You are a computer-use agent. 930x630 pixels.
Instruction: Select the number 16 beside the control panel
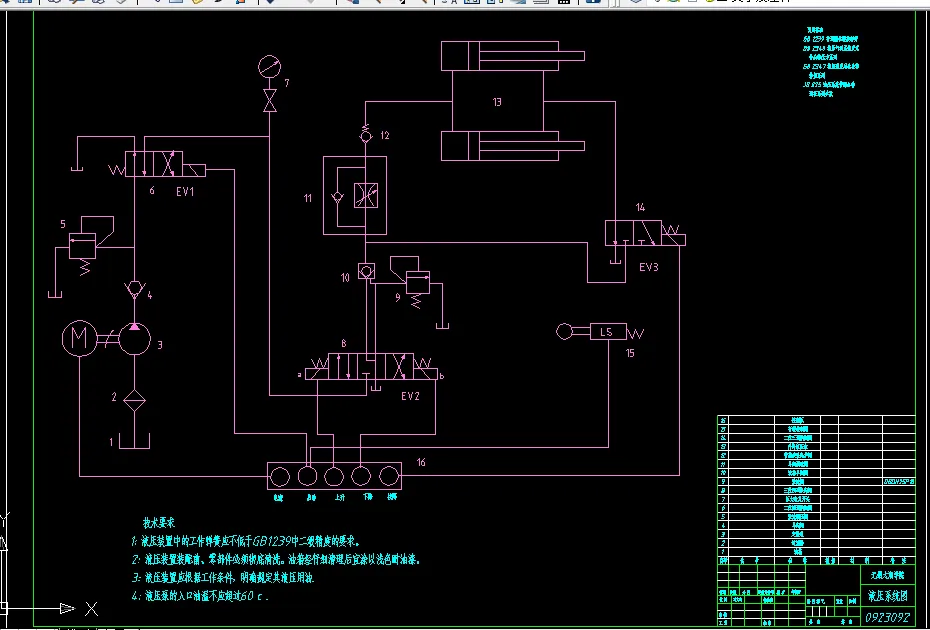pos(421,462)
